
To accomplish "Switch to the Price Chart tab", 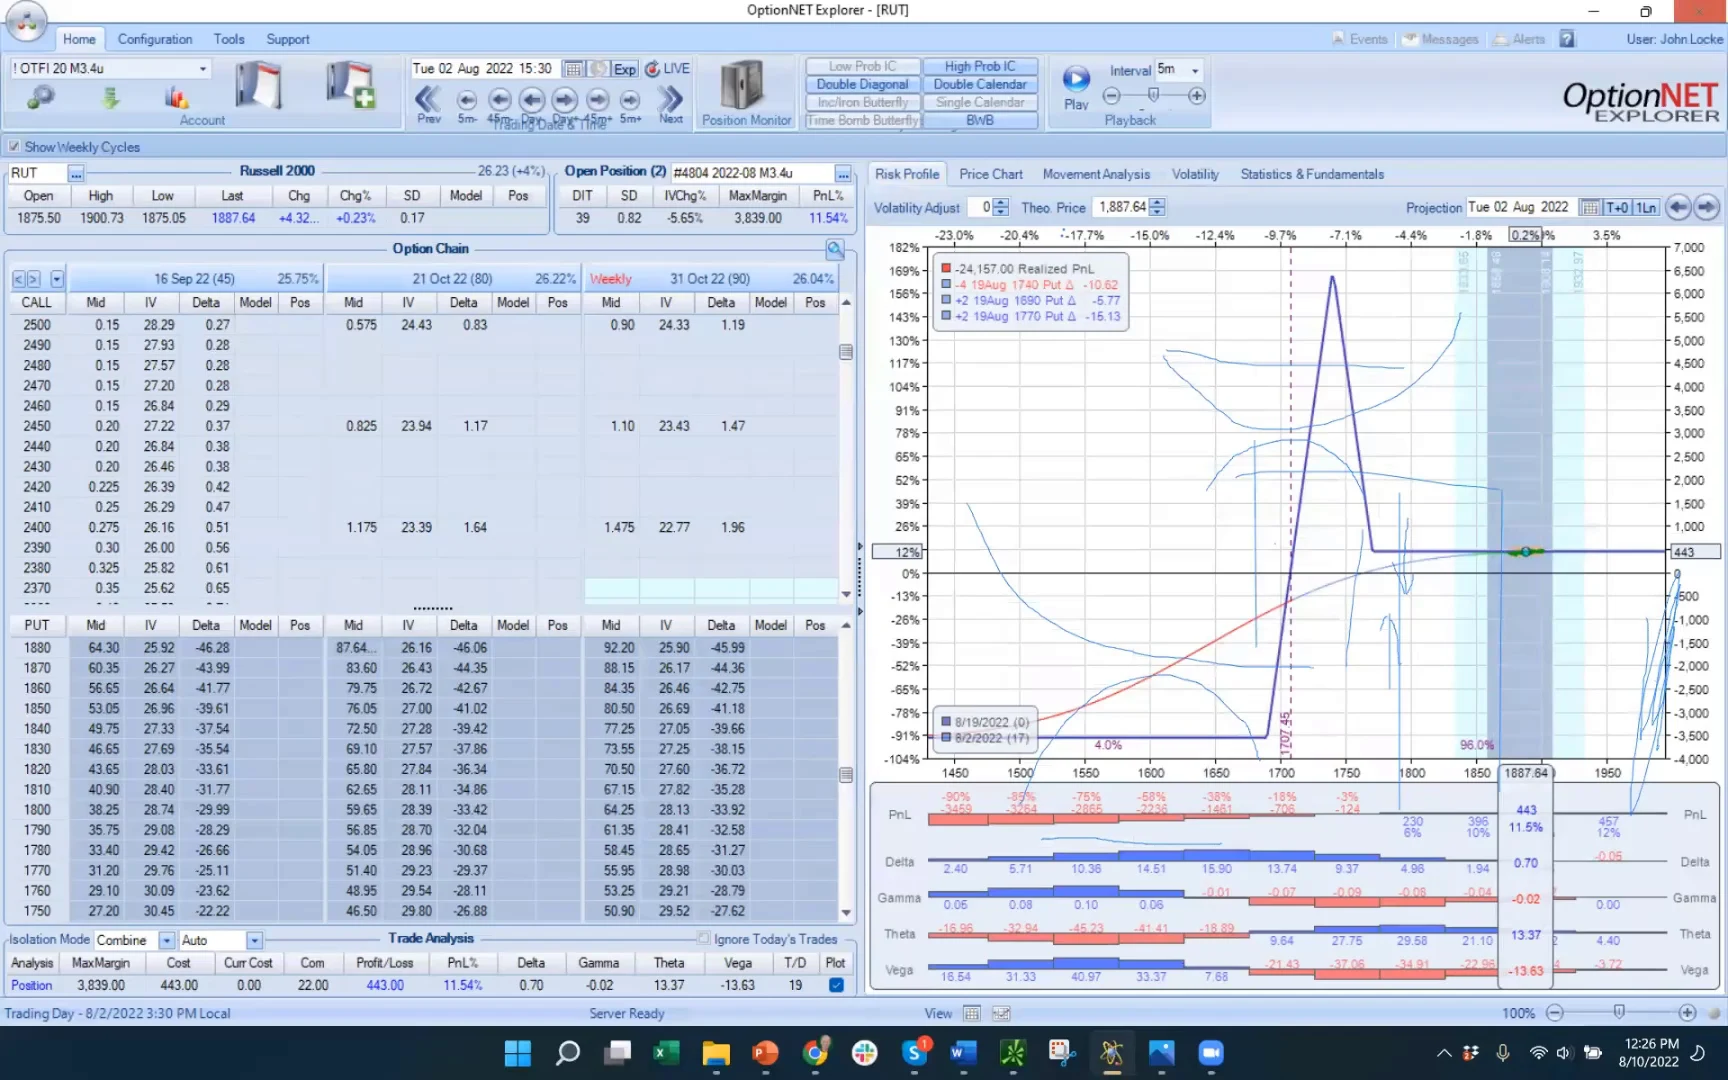I will pos(991,174).
